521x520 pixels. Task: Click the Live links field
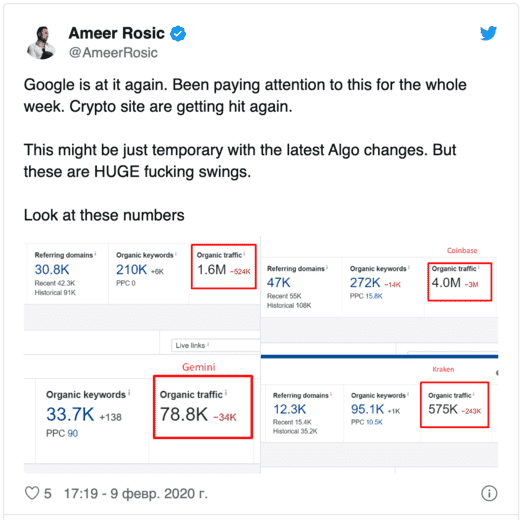[216, 345]
